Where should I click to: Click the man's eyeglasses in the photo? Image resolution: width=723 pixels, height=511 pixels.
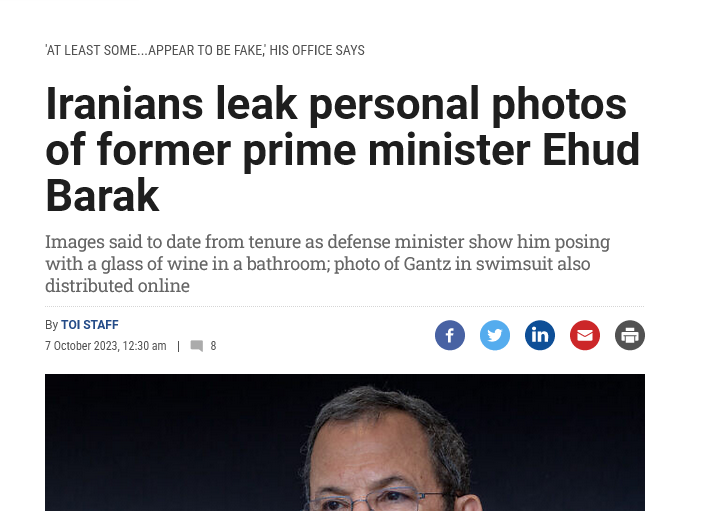pyautogui.click(x=378, y=499)
